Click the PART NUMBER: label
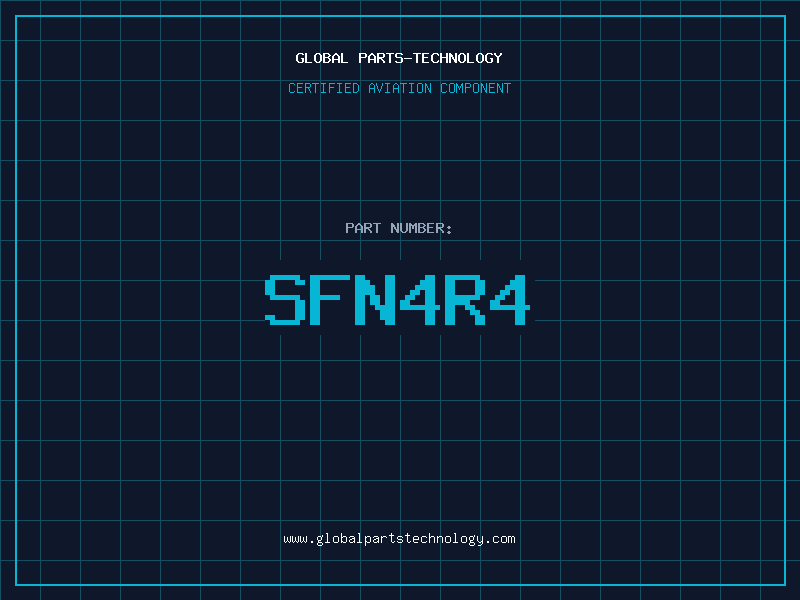800x600 pixels. coord(398,228)
